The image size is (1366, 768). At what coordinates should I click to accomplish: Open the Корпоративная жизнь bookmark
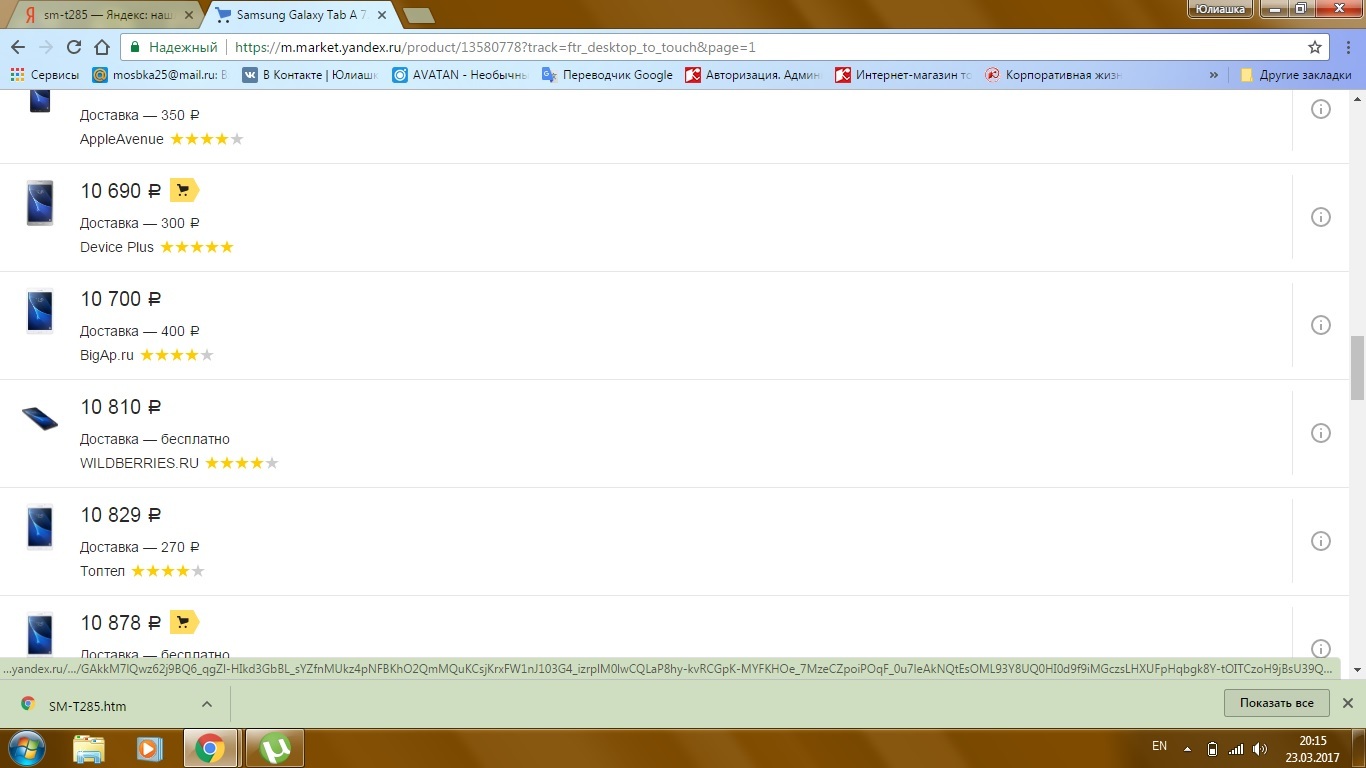(1053, 75)
